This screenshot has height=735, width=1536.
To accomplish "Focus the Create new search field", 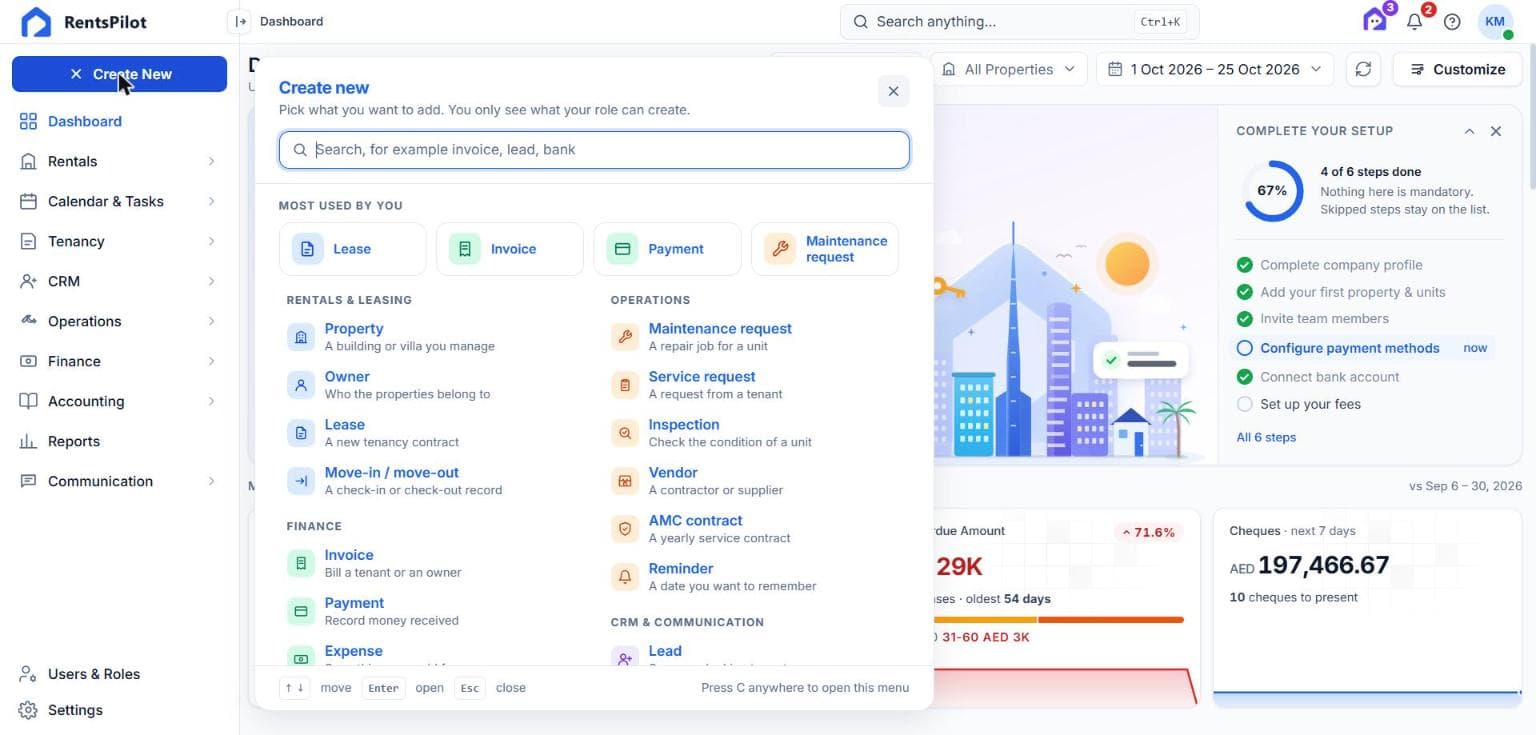I will tap(594, 150).
